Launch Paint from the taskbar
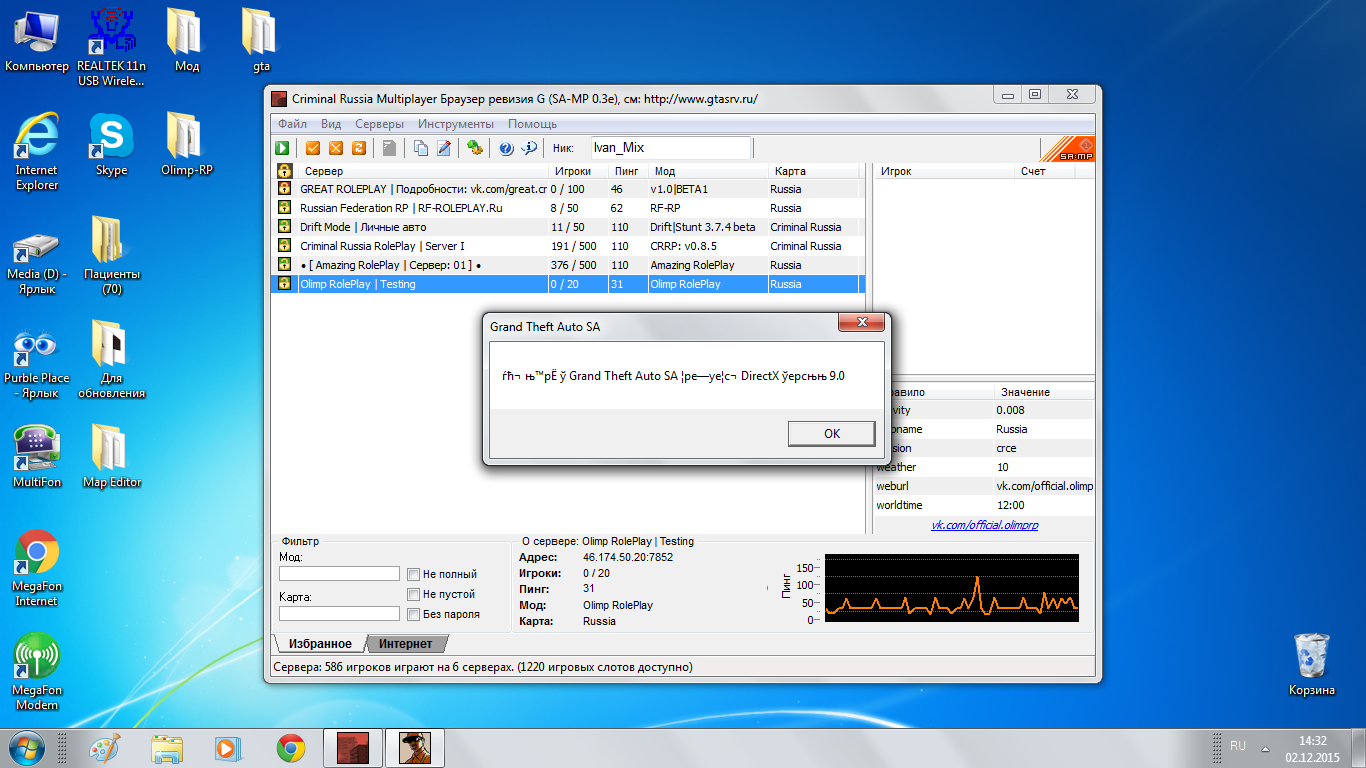This screenshot has width=1366, height=768. point(105,748)
